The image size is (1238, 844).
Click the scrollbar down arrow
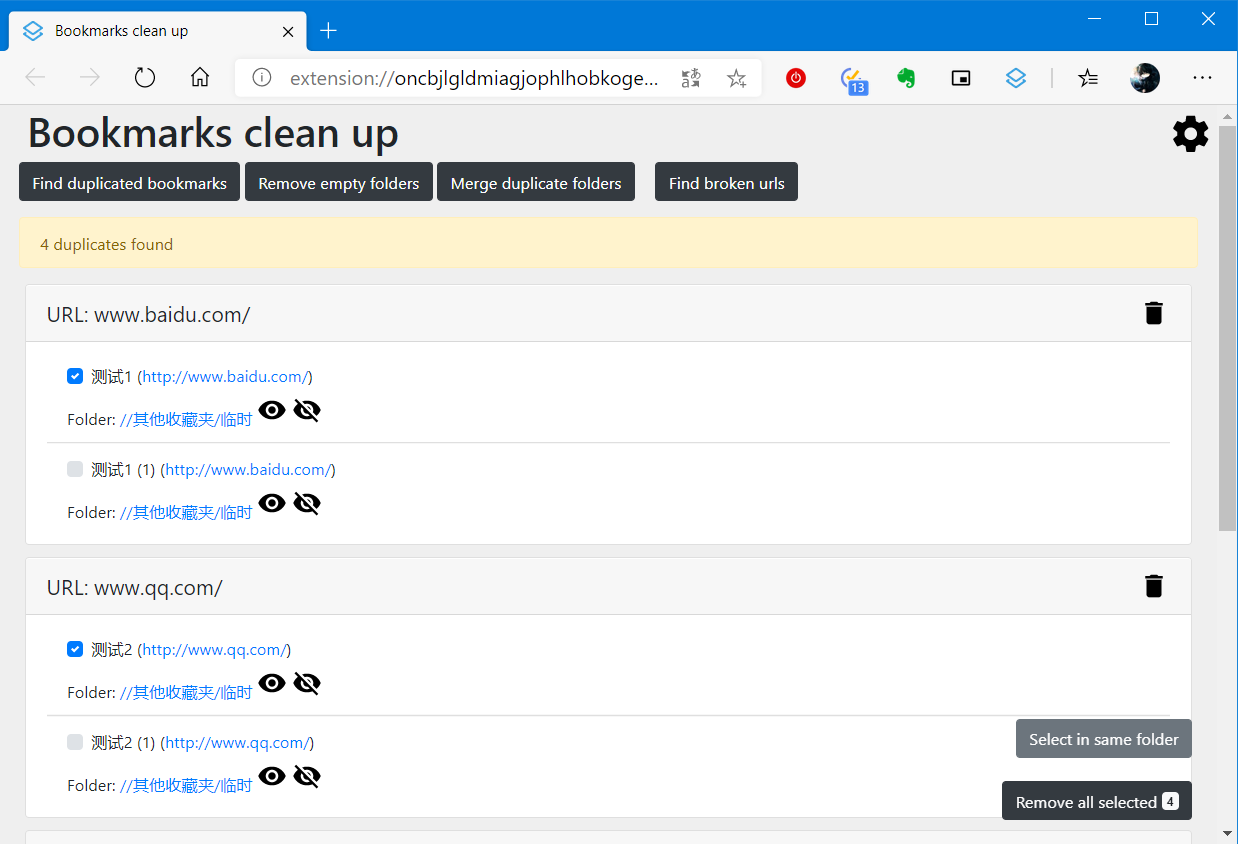click(x=1228, y=833)
